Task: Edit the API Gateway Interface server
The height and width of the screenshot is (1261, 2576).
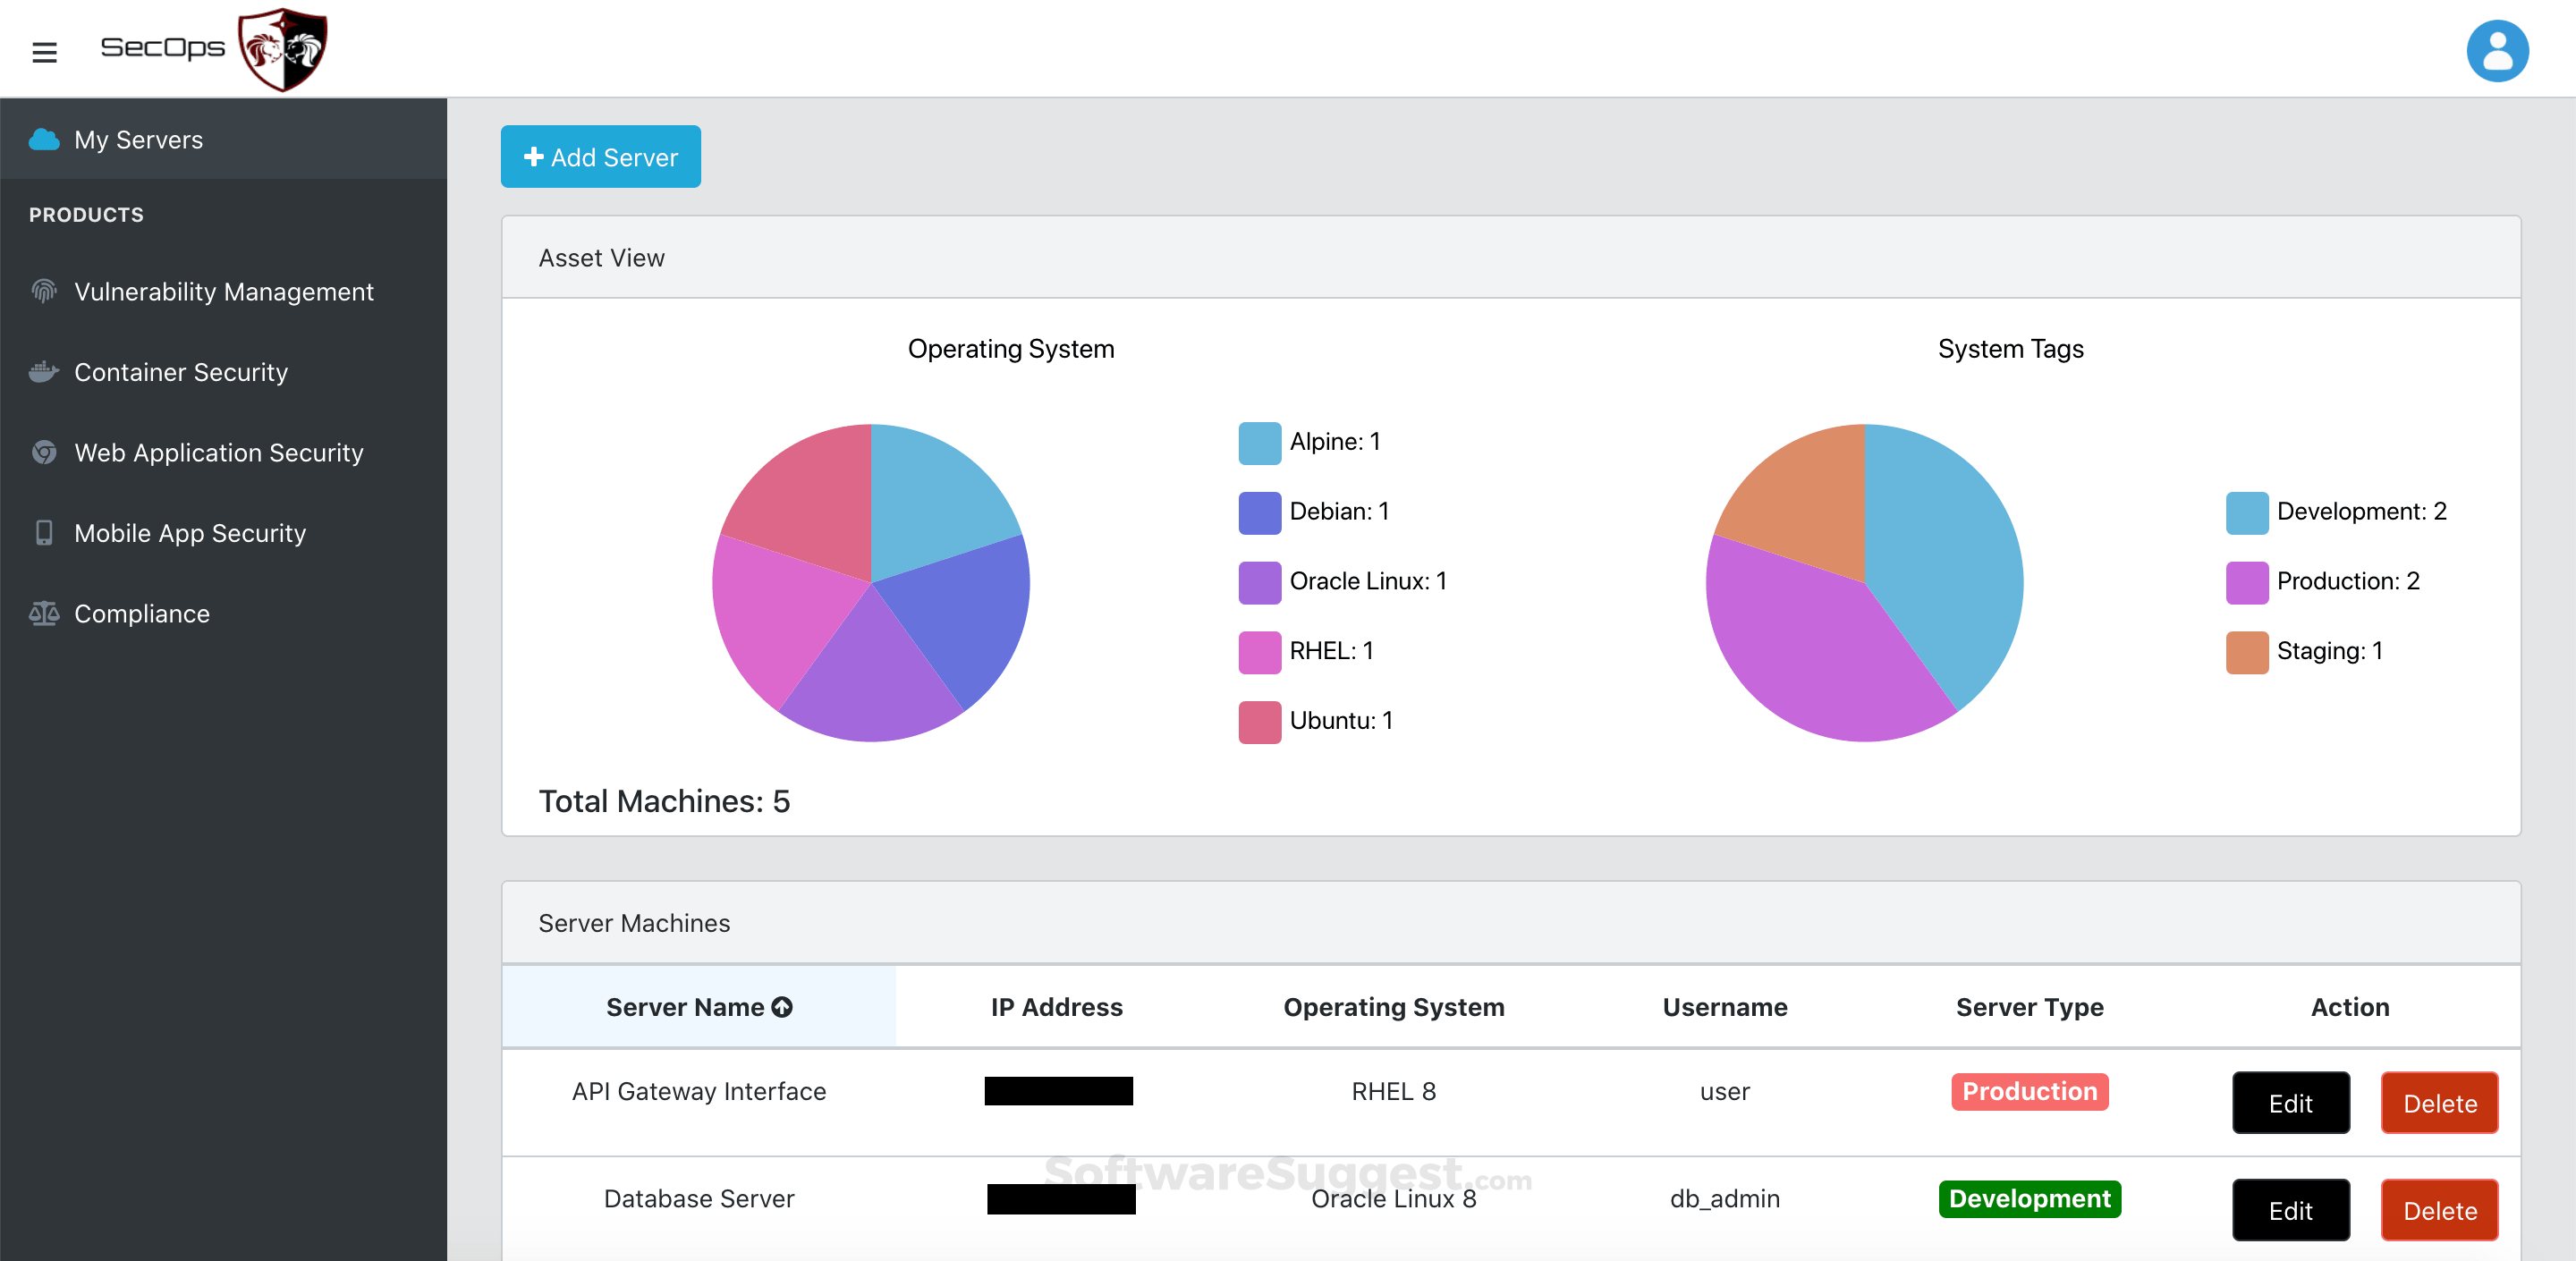Action: [2291, 1103]
